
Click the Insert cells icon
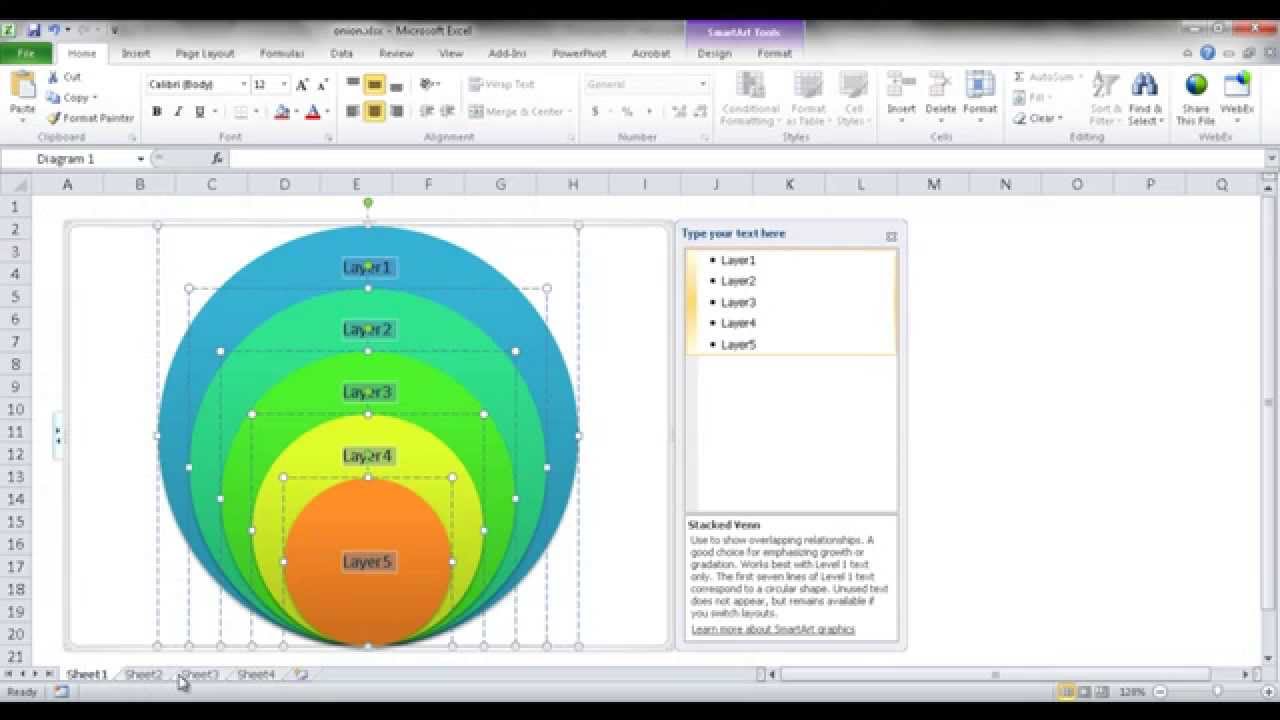[901, 86]
